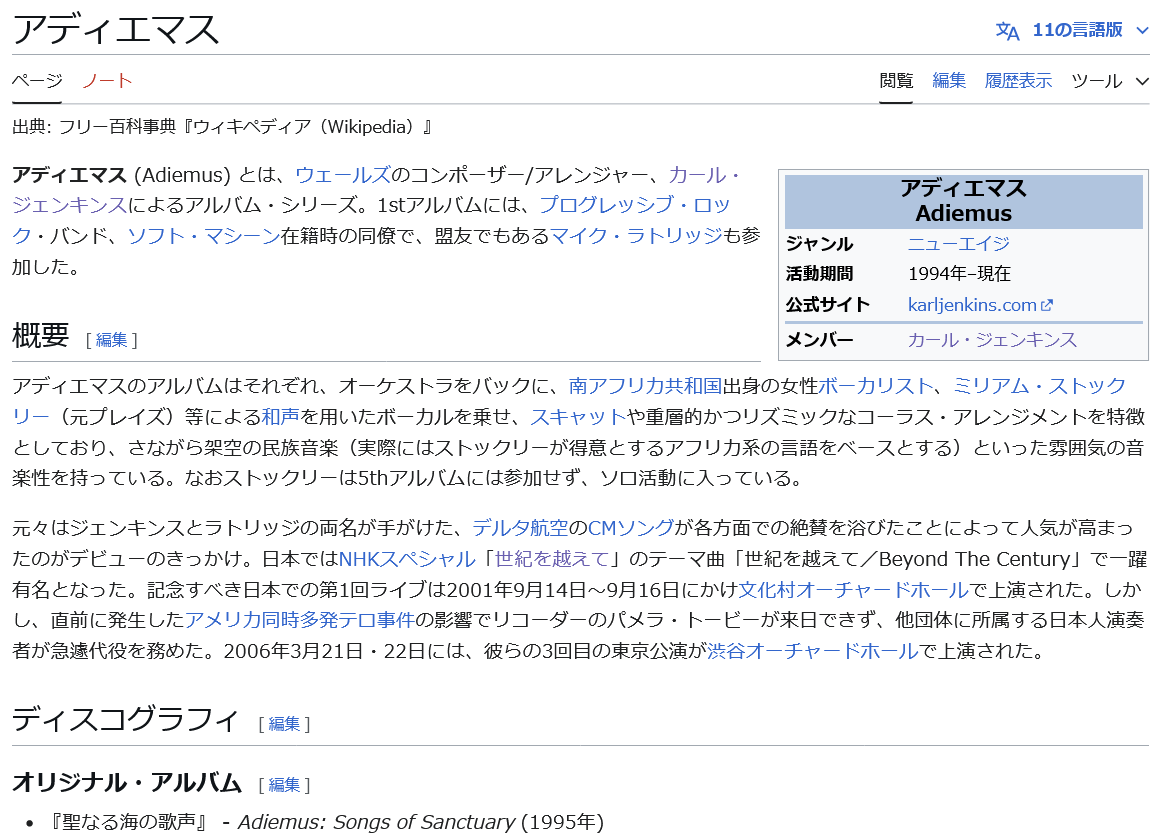Open the NHKスペシャル link

coord(406,558)
